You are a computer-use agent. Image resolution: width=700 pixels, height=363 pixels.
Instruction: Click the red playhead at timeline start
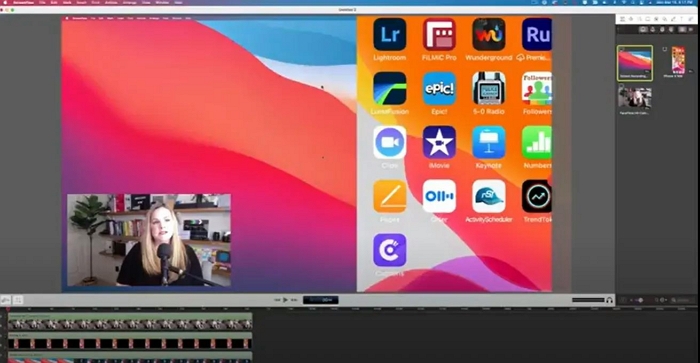point(8,309)
